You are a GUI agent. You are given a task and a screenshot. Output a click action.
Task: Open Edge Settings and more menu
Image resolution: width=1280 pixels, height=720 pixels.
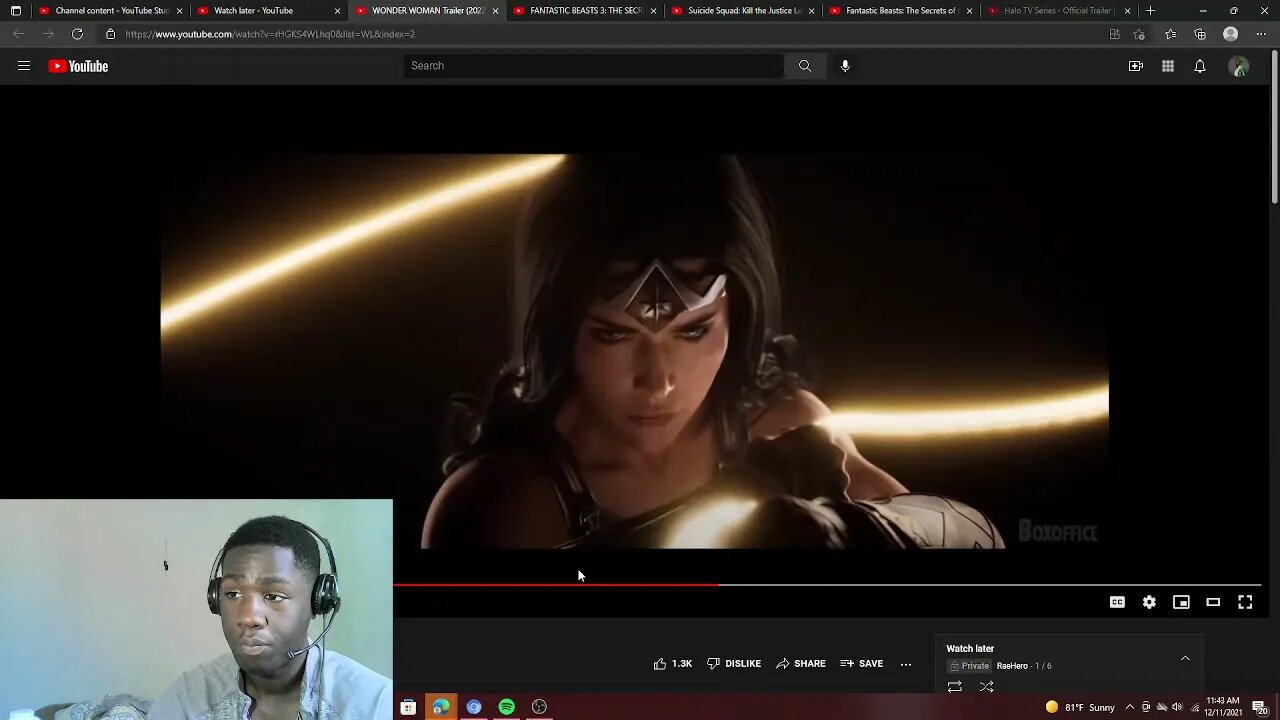pyautogui.click(x=1261, y=34)
